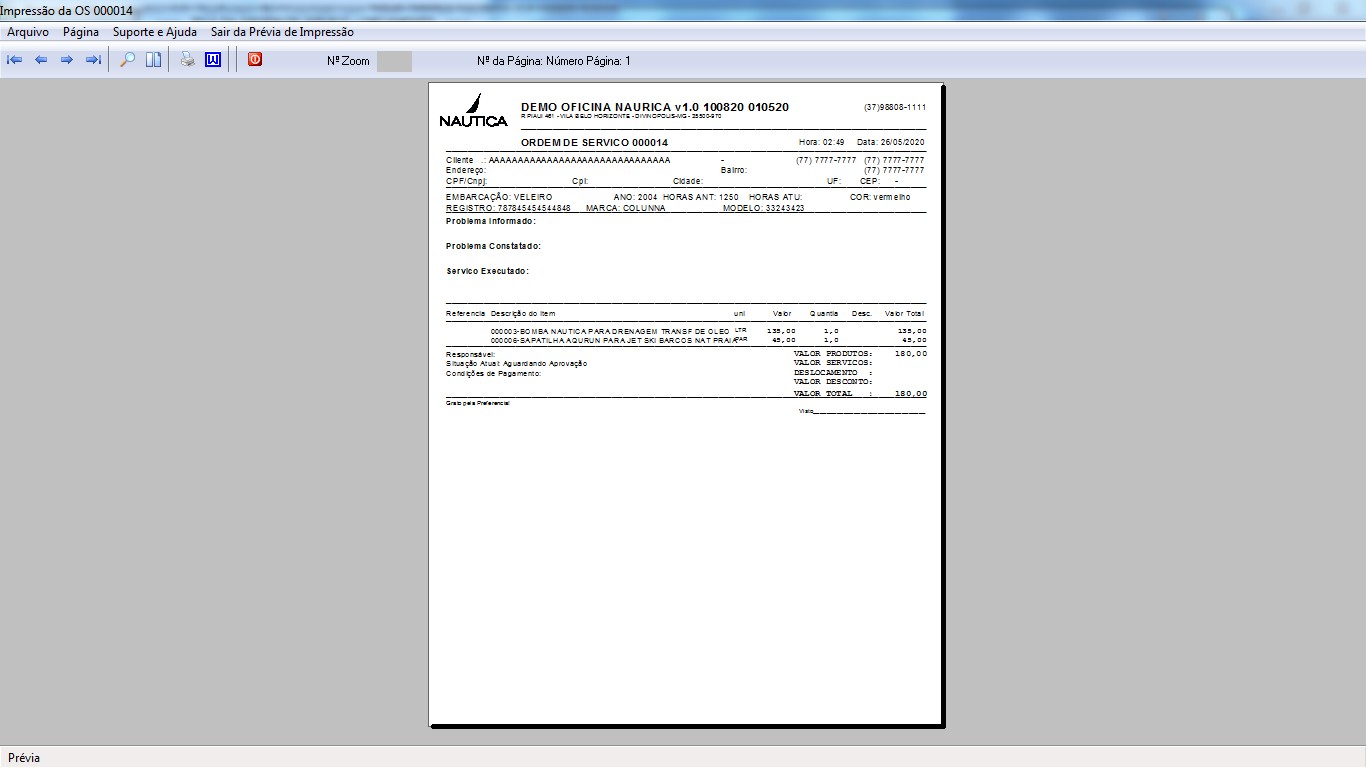Go to the first page arrow
Screen dimensions: 1366x768
(x=15, y=60)
